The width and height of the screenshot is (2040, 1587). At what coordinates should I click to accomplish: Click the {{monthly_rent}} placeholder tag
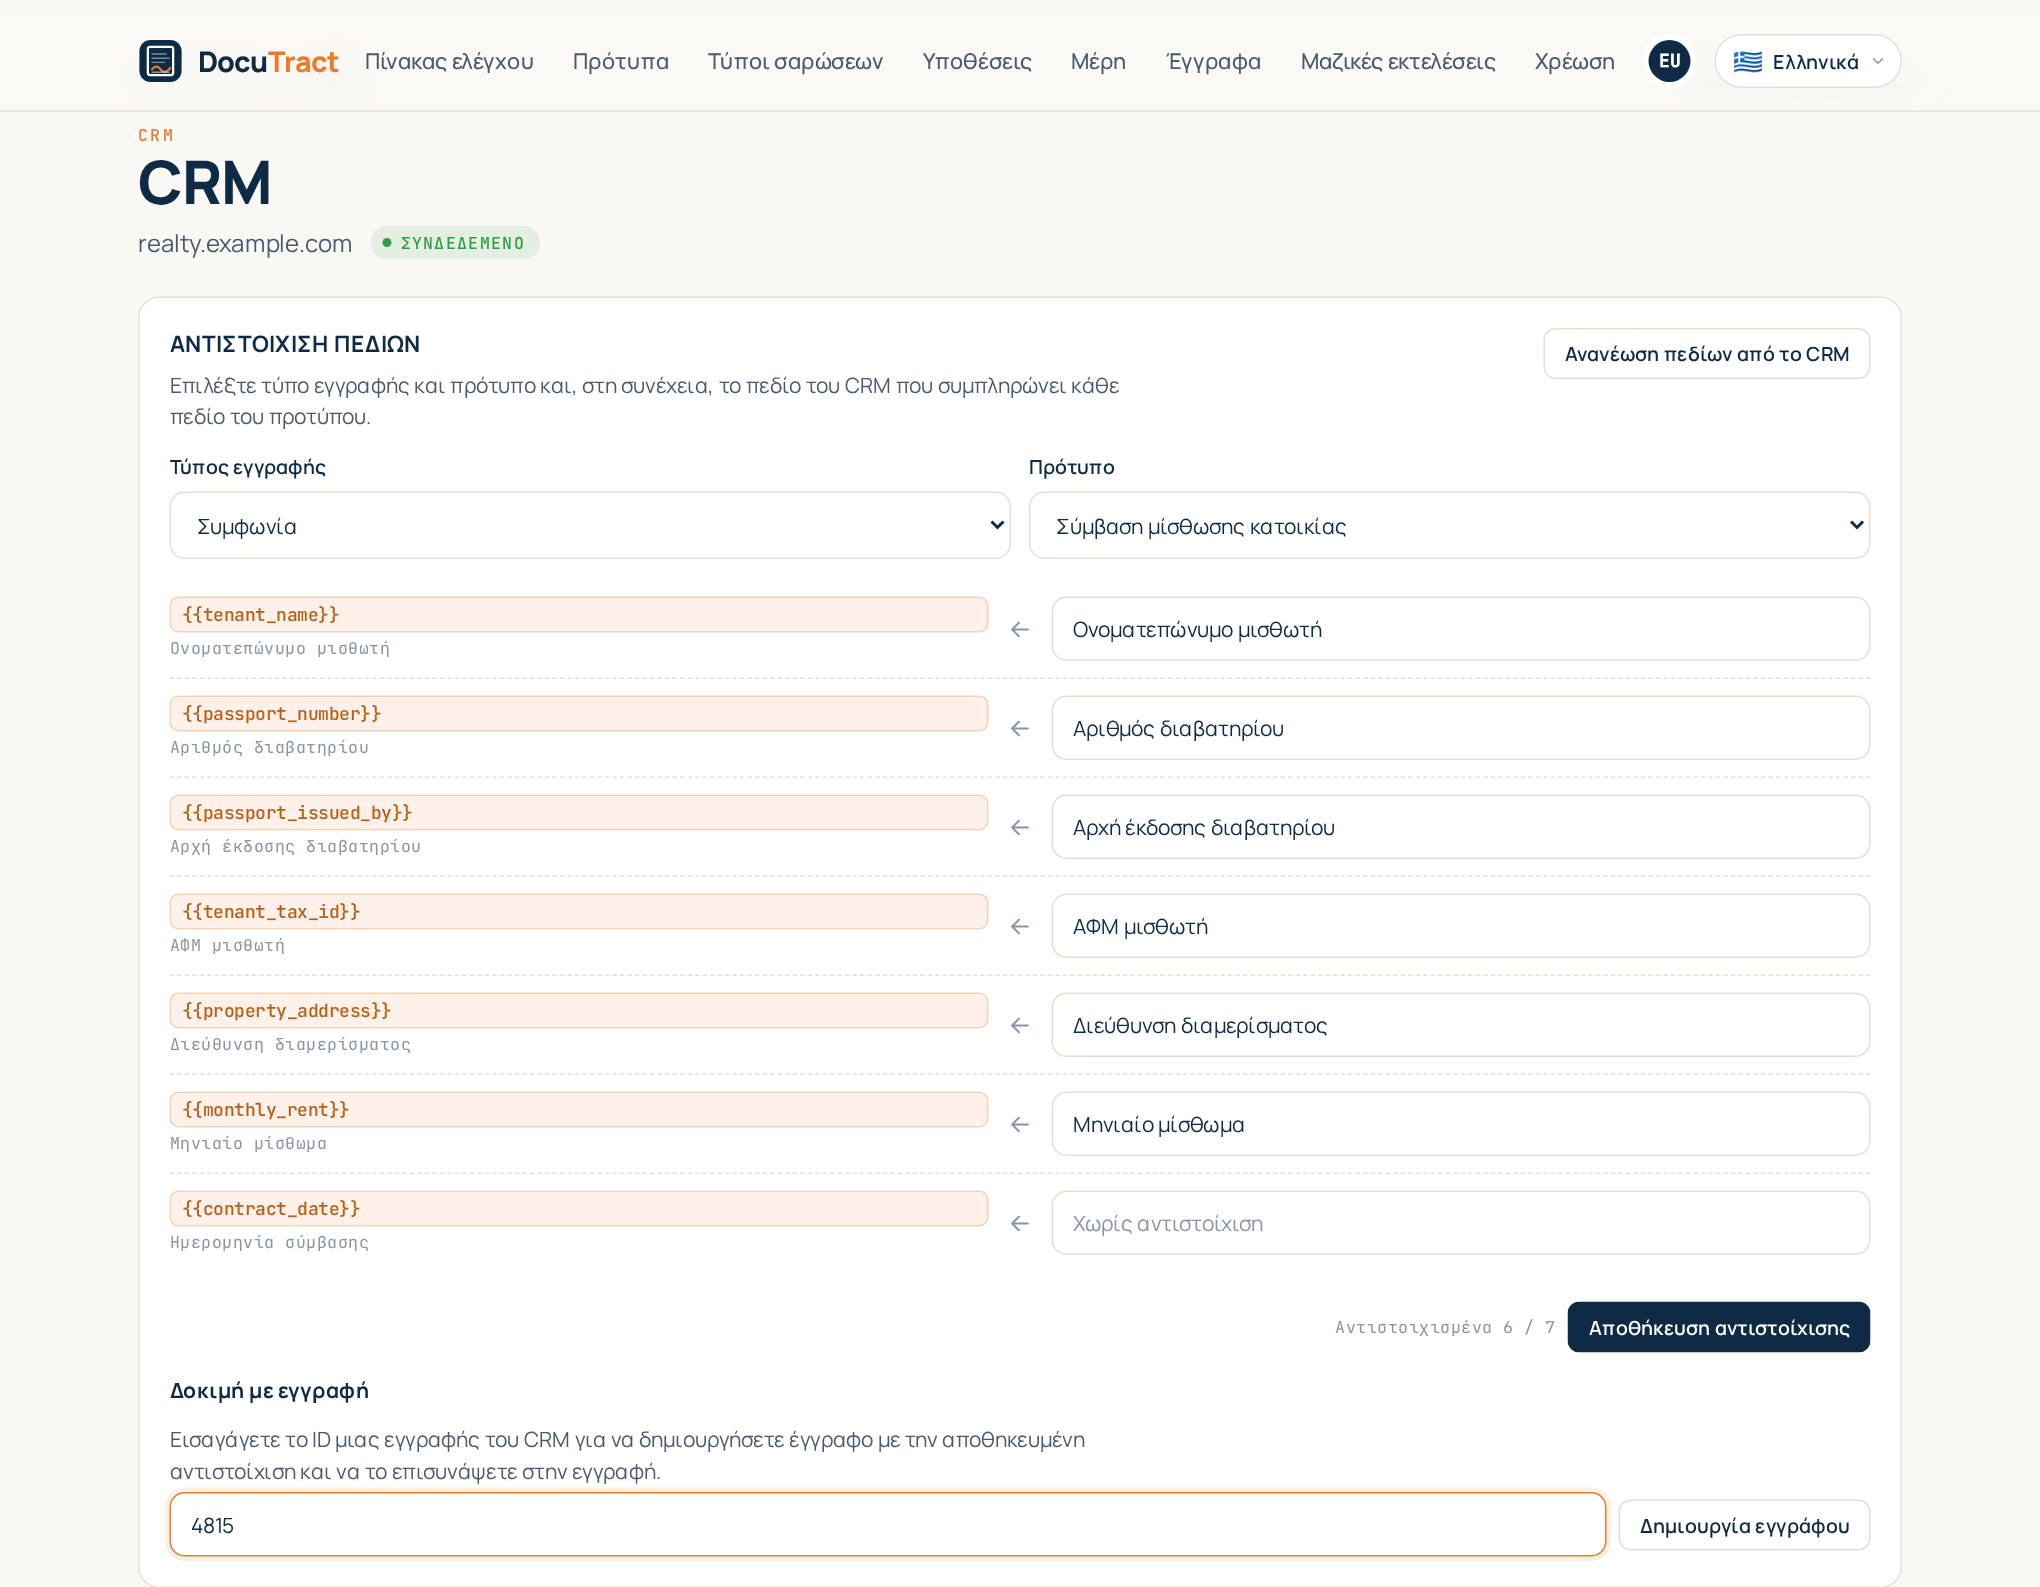(578, 1109)
